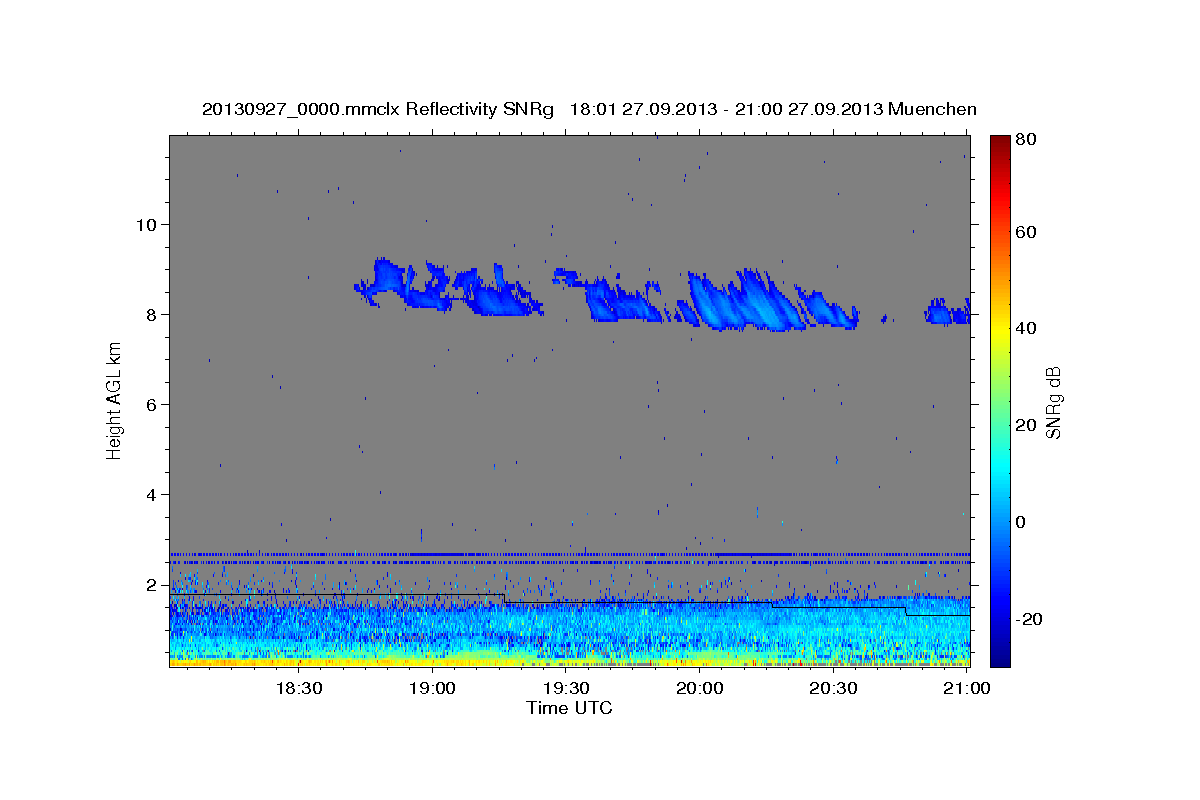Click the height tick label 6
The height and width of the screenshot is (800, 1200).
pos(152,404)
